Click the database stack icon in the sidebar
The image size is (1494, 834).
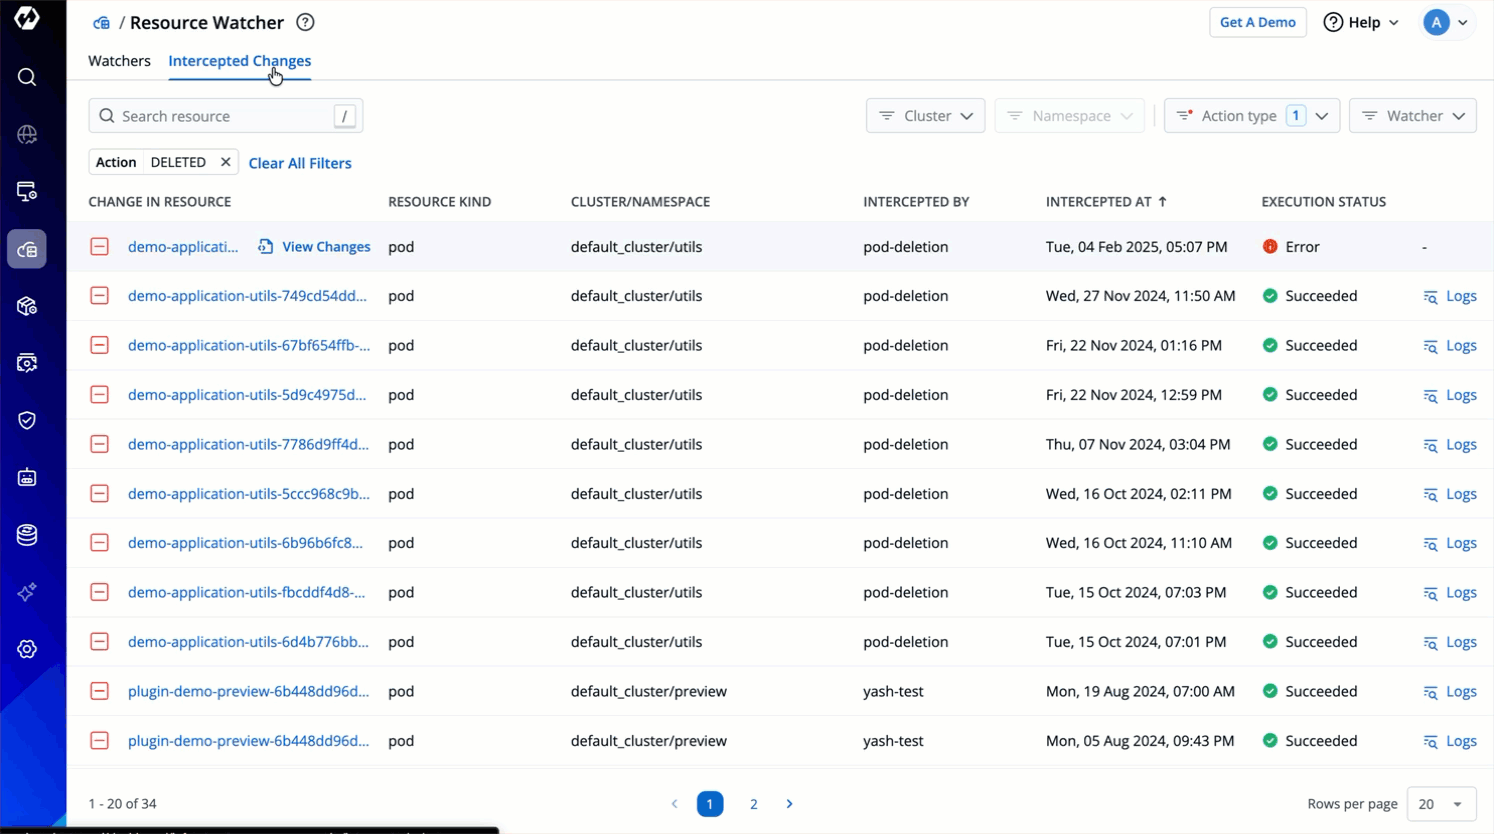click(x=27, y=535)
